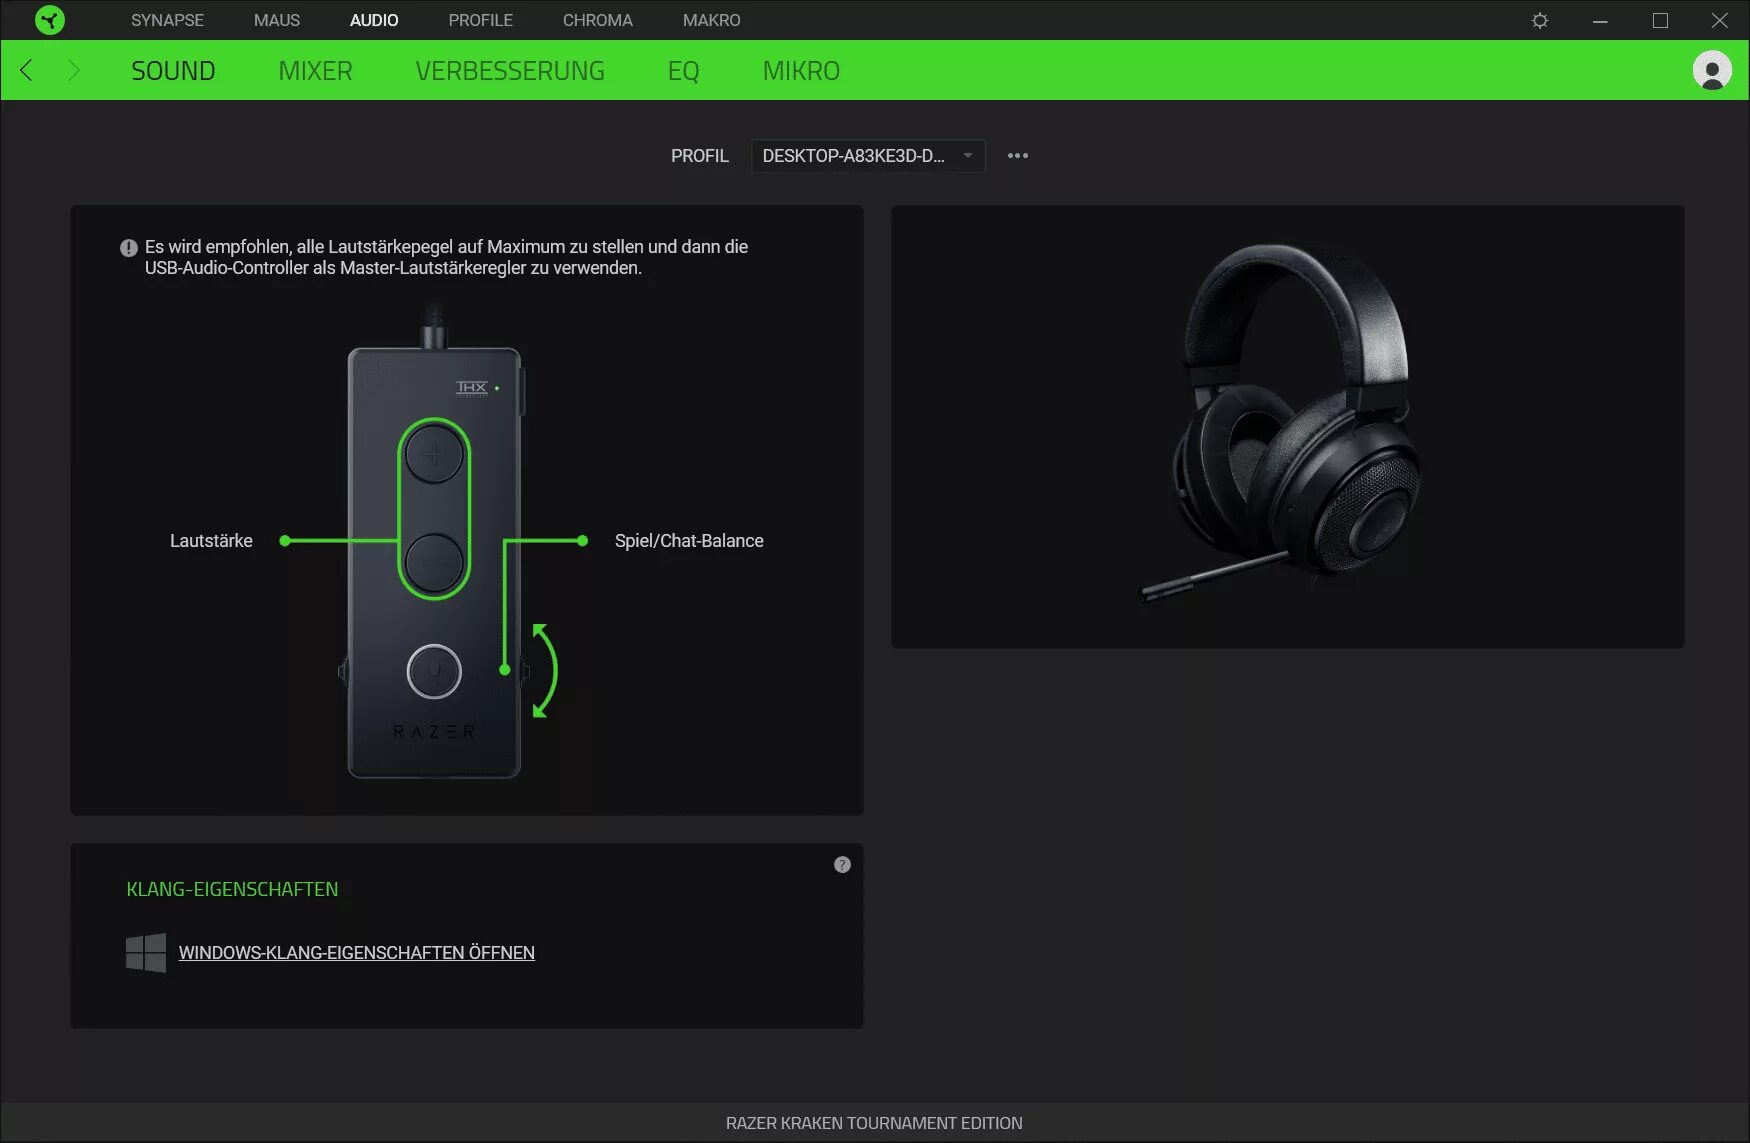Open the profile options three-dot menu
Screen dimensions: 1750x1143
coord(1018,156)
